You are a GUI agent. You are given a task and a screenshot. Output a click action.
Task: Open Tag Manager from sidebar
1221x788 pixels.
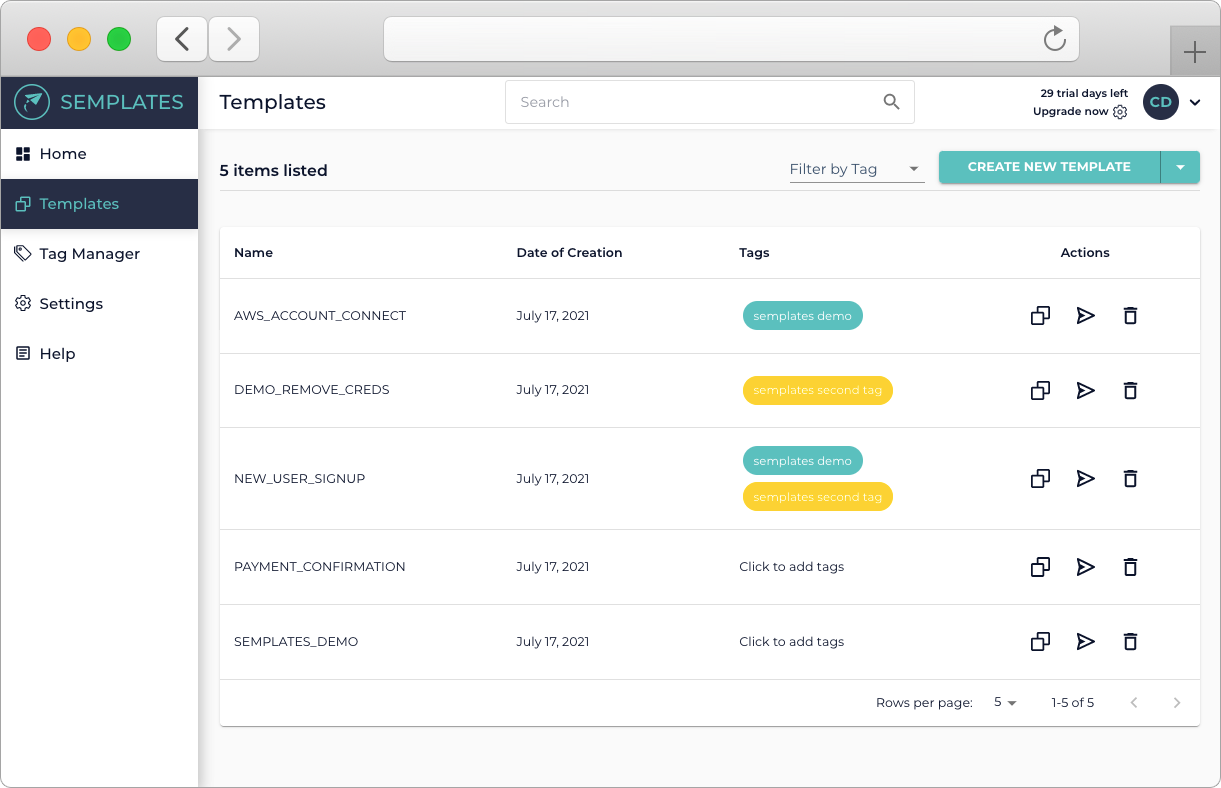click(99, 254)
